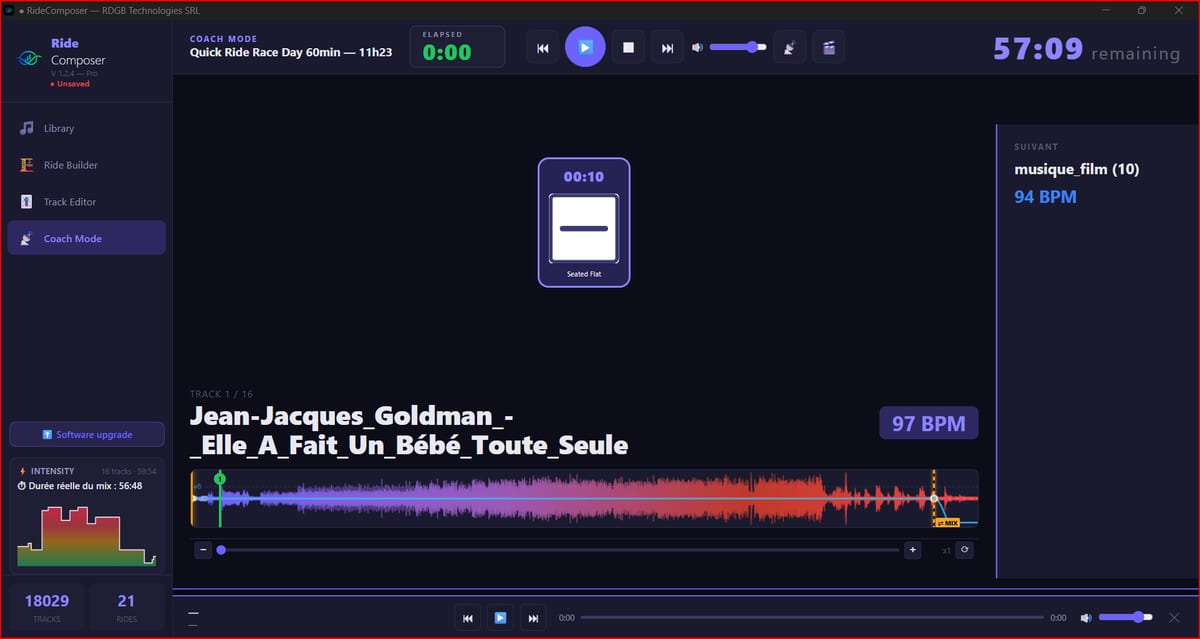1200x639 pixels.
Task: Click the clapperboard icon in header
Action: pyautogui.click(x=828, y=47)
